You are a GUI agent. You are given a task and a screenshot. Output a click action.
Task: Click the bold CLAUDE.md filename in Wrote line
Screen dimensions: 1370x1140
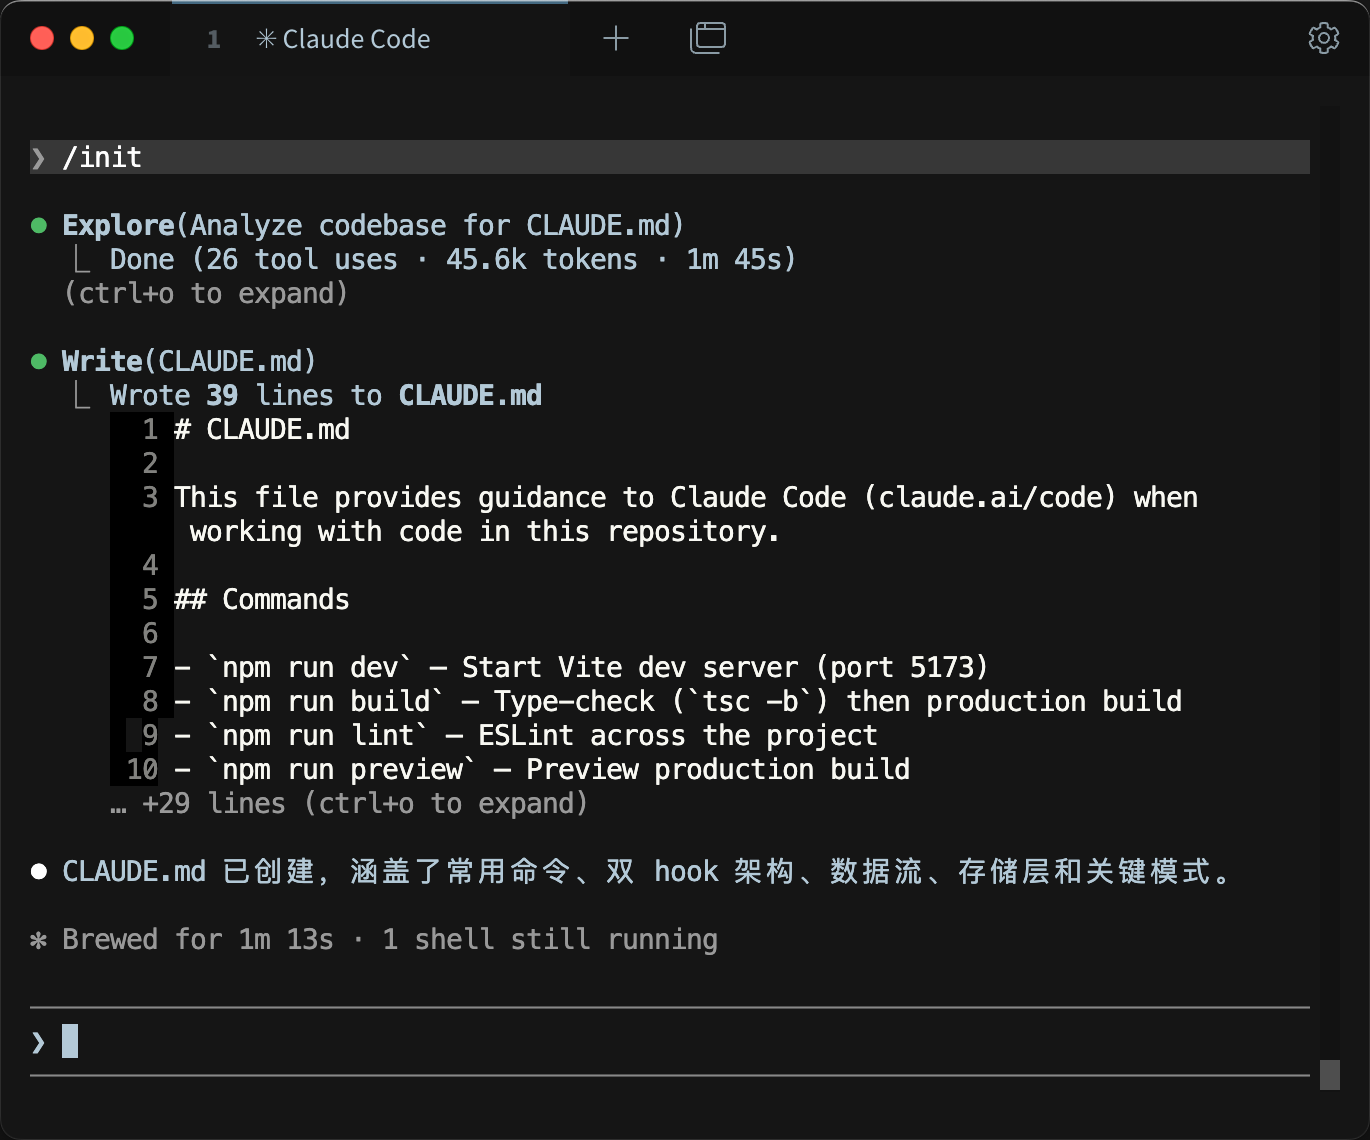click(470, 396)
